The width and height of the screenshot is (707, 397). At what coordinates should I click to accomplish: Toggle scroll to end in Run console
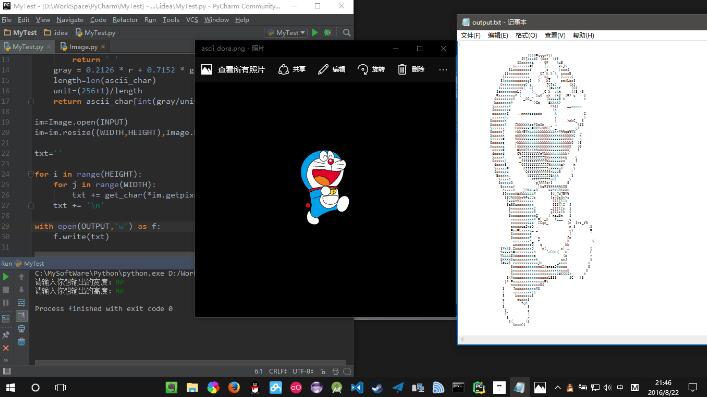click(x=21, y=316)
